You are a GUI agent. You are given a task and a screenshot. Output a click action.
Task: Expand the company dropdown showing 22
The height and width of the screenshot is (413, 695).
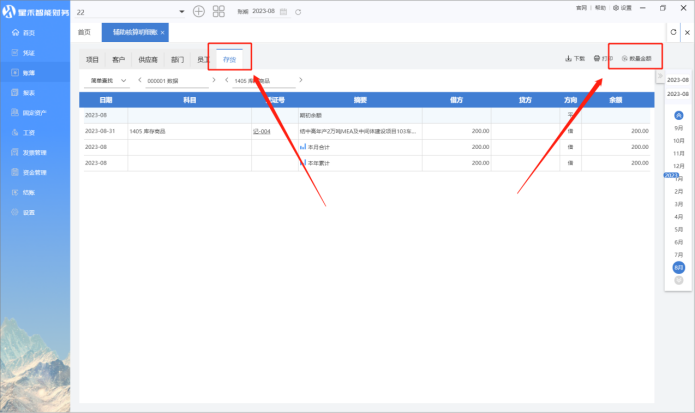(x=181, y=11)
